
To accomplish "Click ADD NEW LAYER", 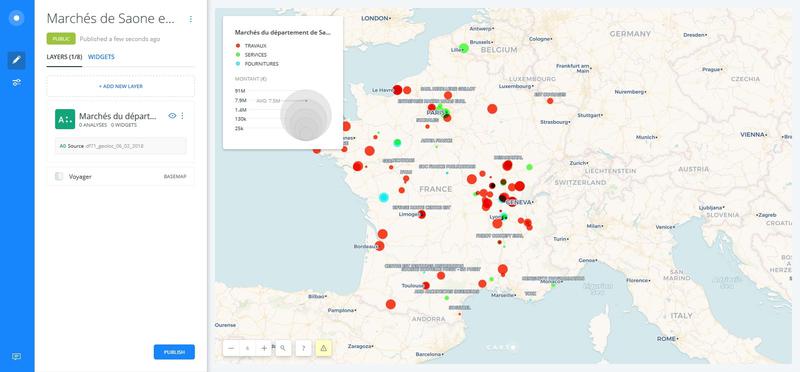I will click(x=120, y=87).
